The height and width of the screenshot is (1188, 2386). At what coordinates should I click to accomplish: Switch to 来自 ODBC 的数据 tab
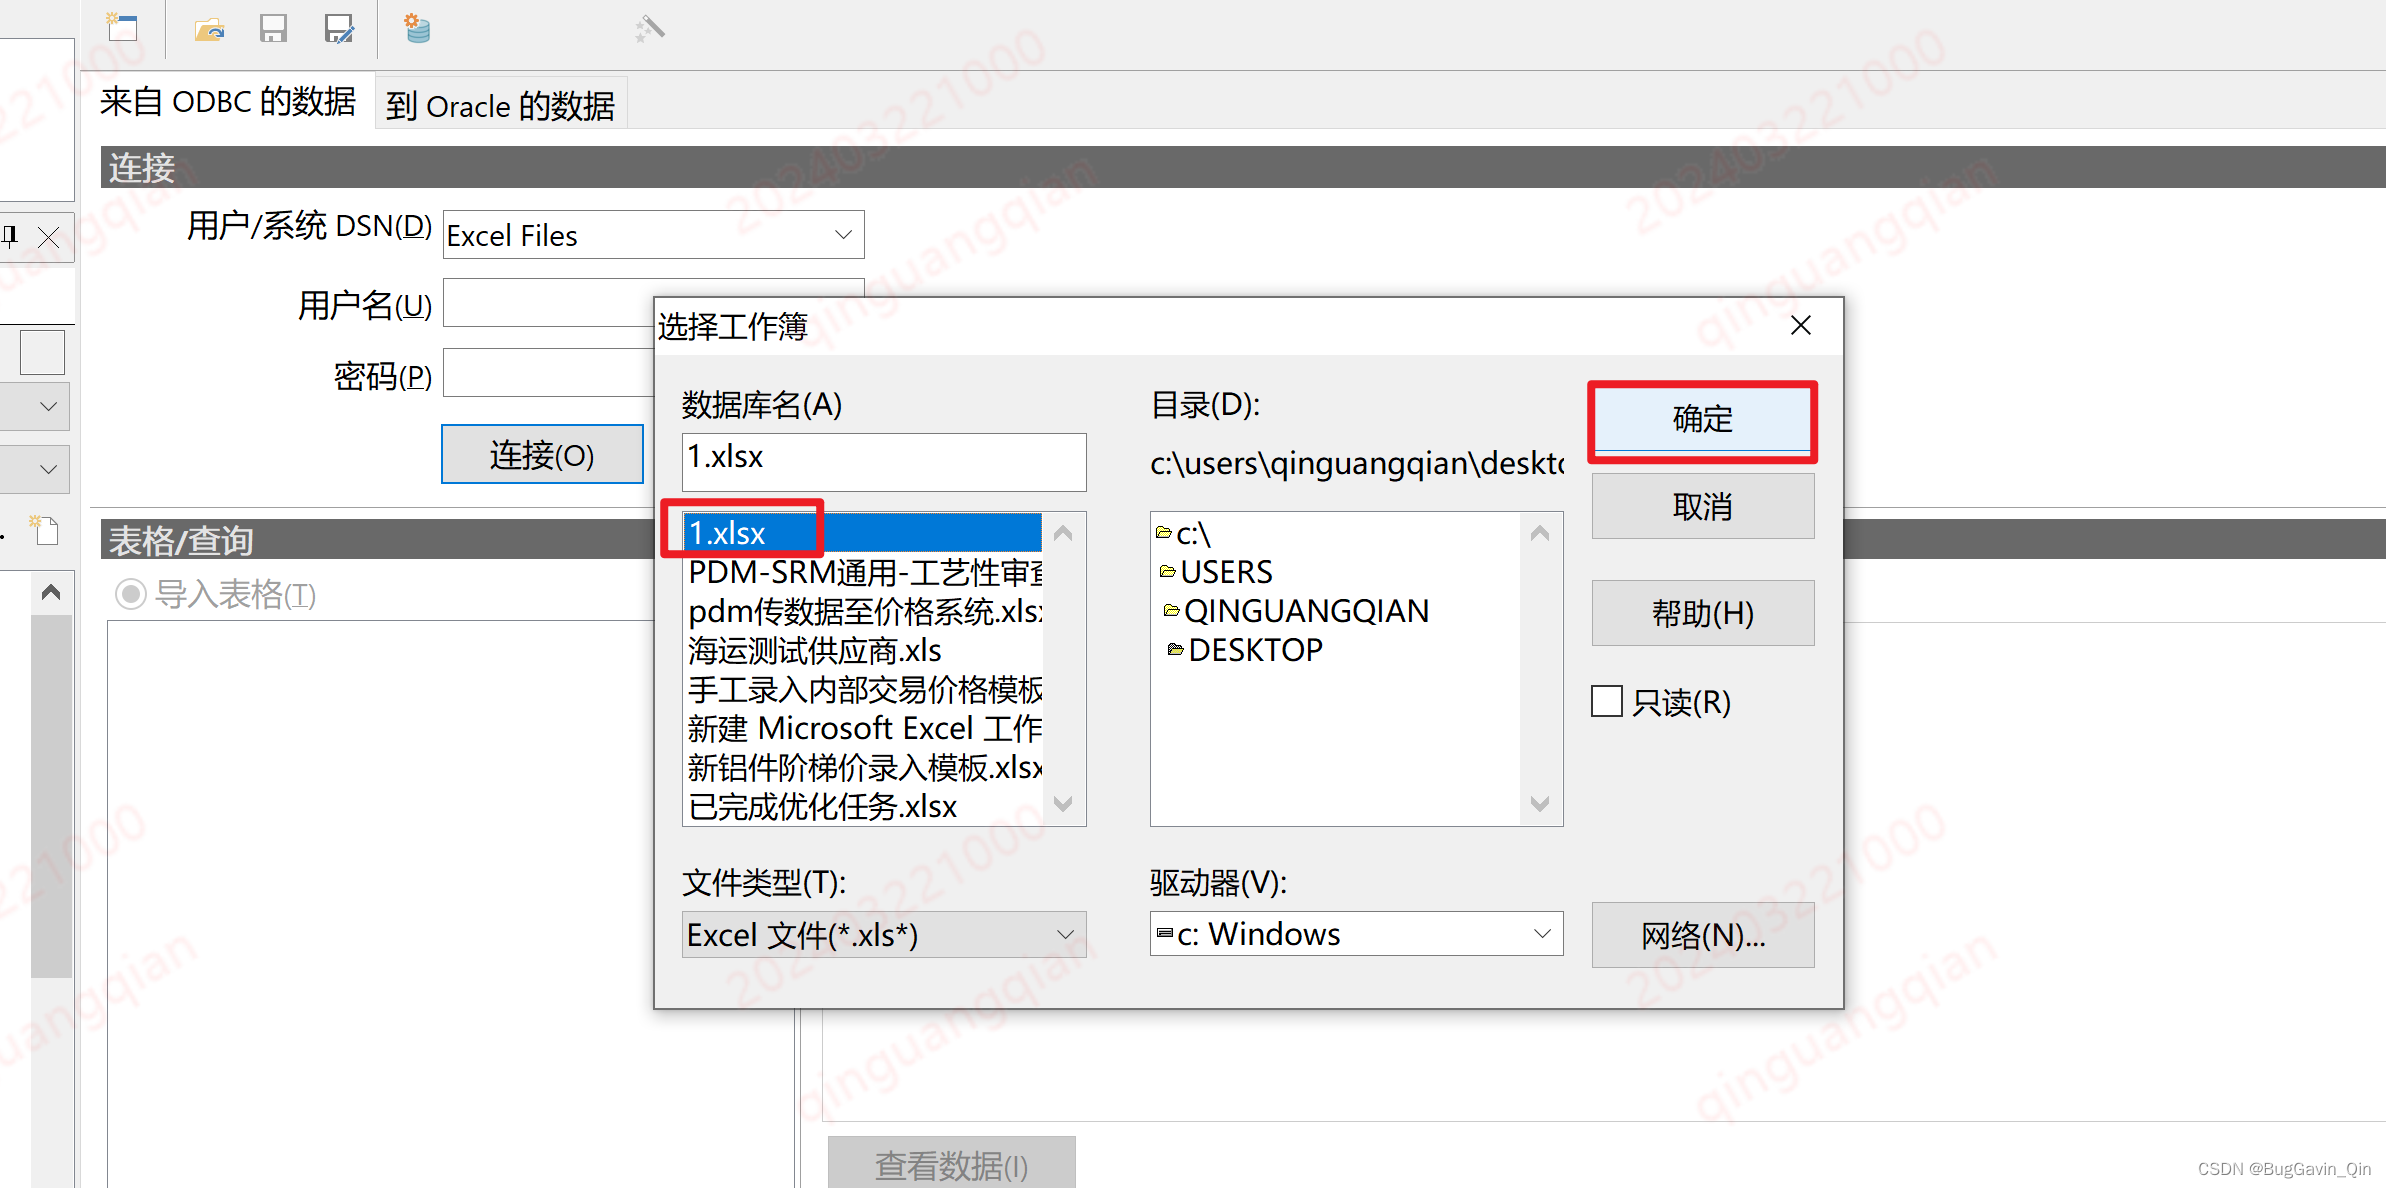[228, 102]
